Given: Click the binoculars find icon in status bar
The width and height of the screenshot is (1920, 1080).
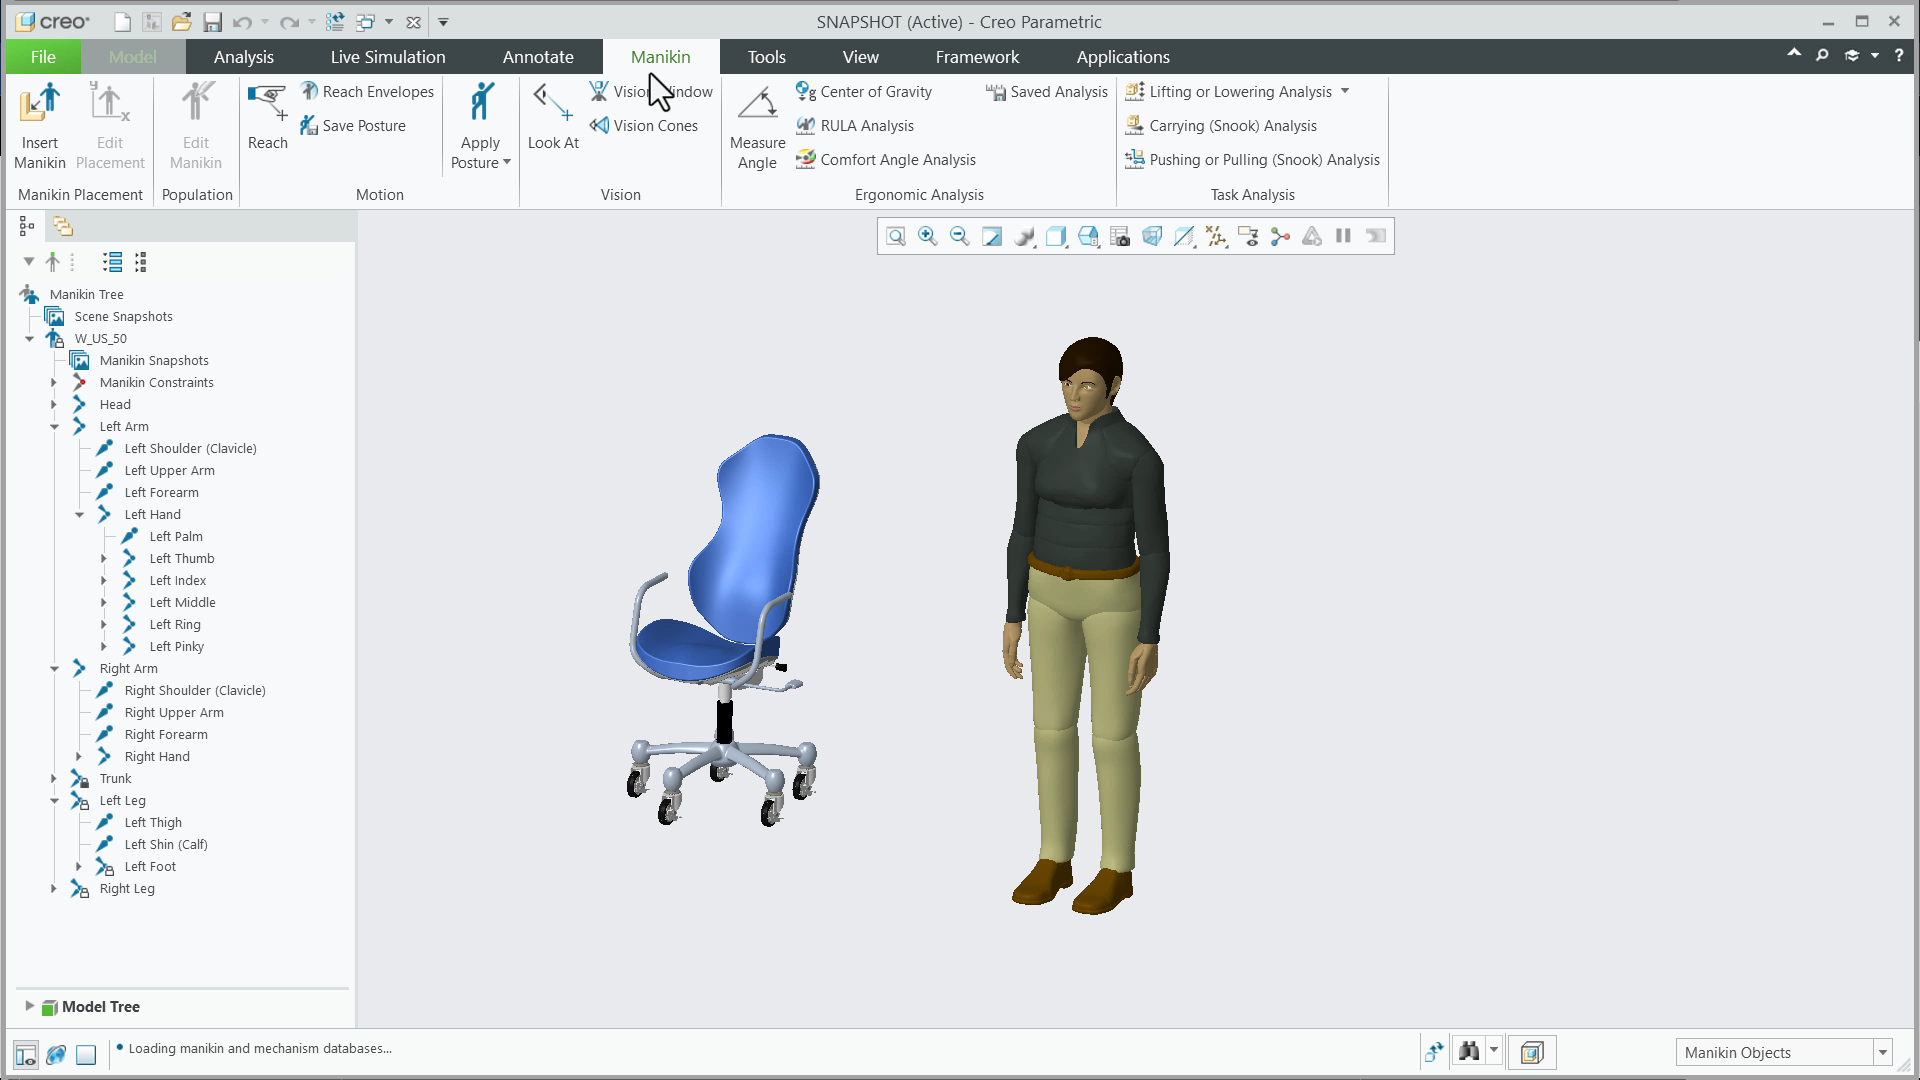Looking at the screenshot, I should point(1469,1051).
